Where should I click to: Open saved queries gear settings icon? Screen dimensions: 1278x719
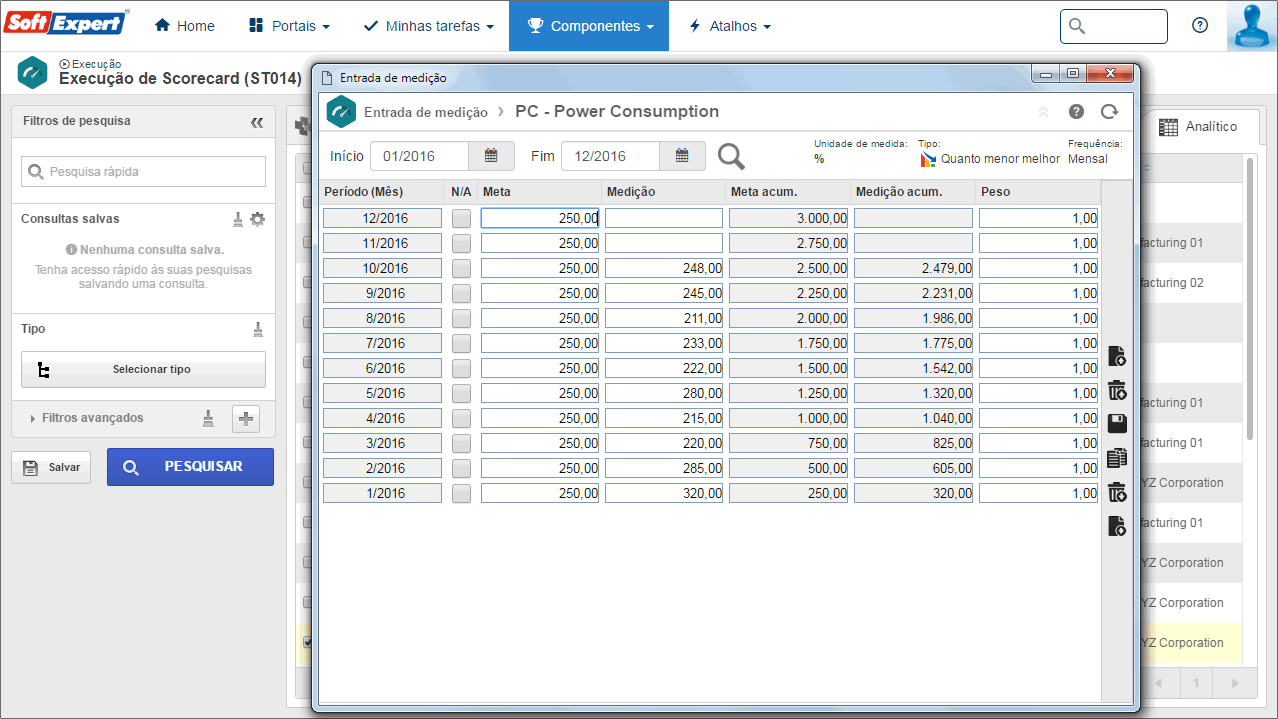257,219
